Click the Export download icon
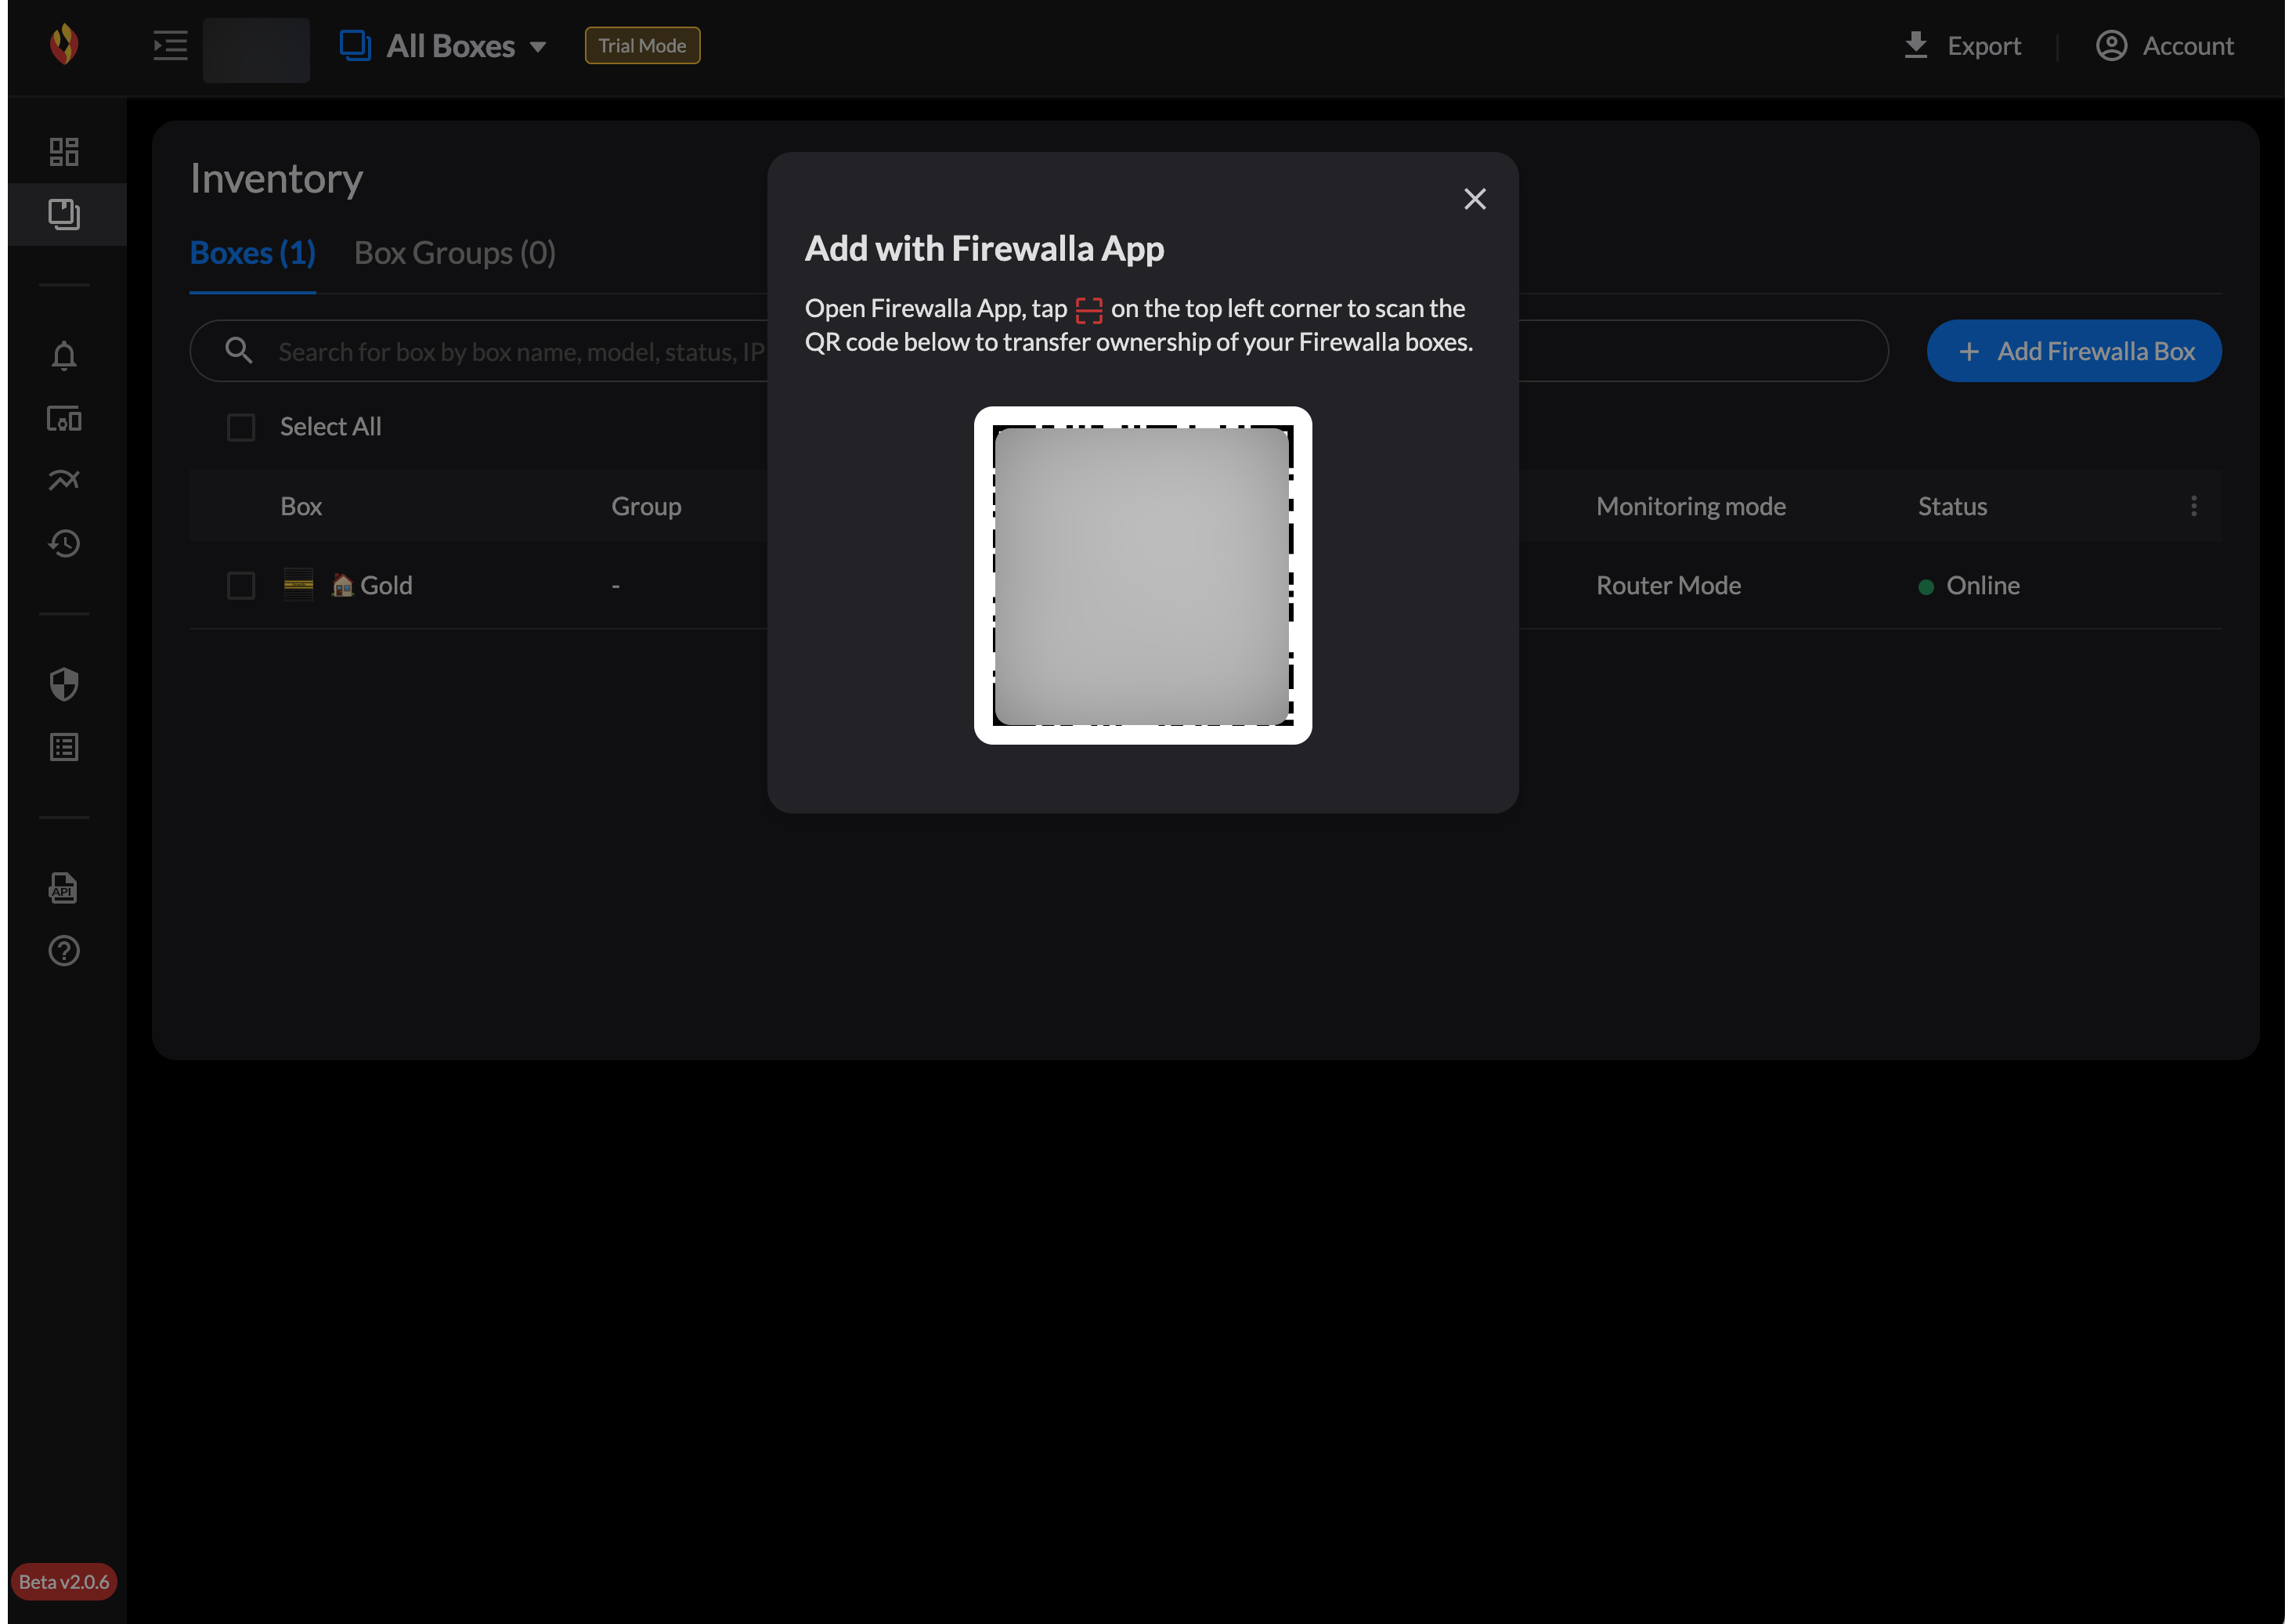2285x1624 pixels. pyautogui.click(x=1915, y=45)
